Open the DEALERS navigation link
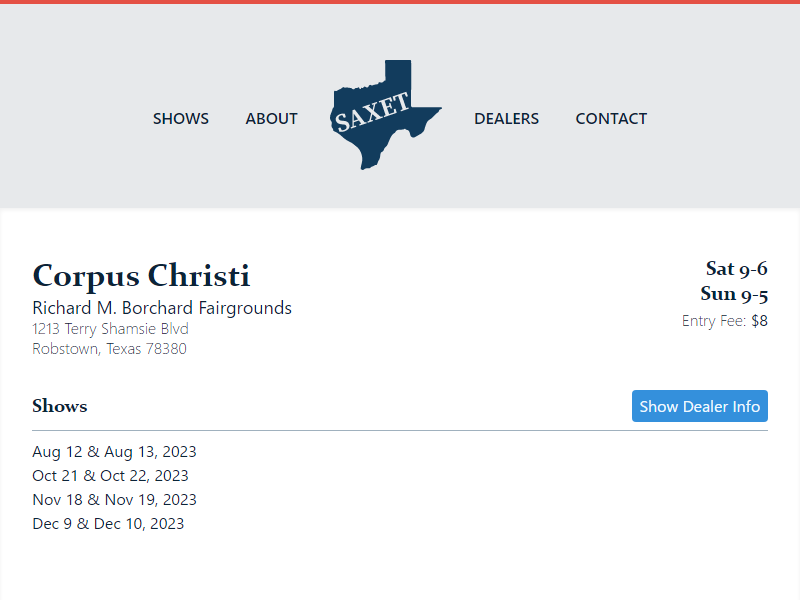 click(x=506, y=118)
